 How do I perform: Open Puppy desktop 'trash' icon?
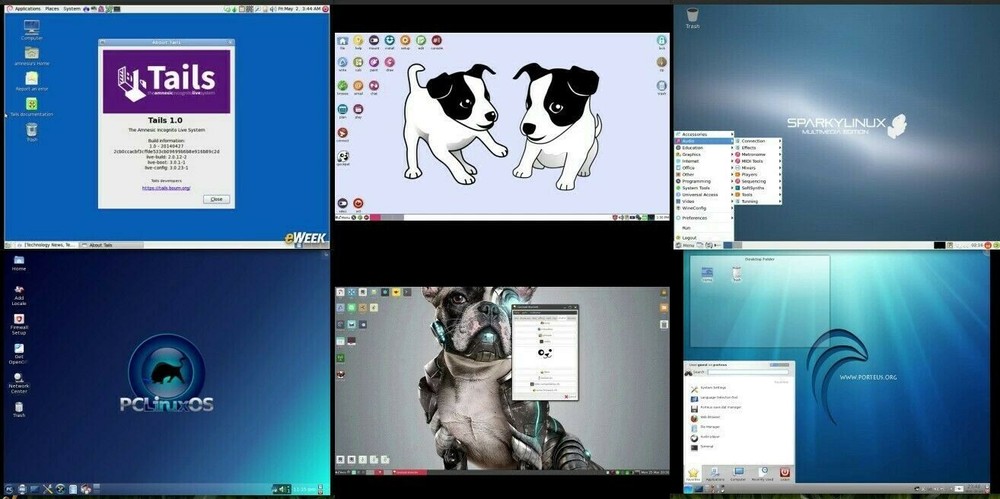[661, 86]
